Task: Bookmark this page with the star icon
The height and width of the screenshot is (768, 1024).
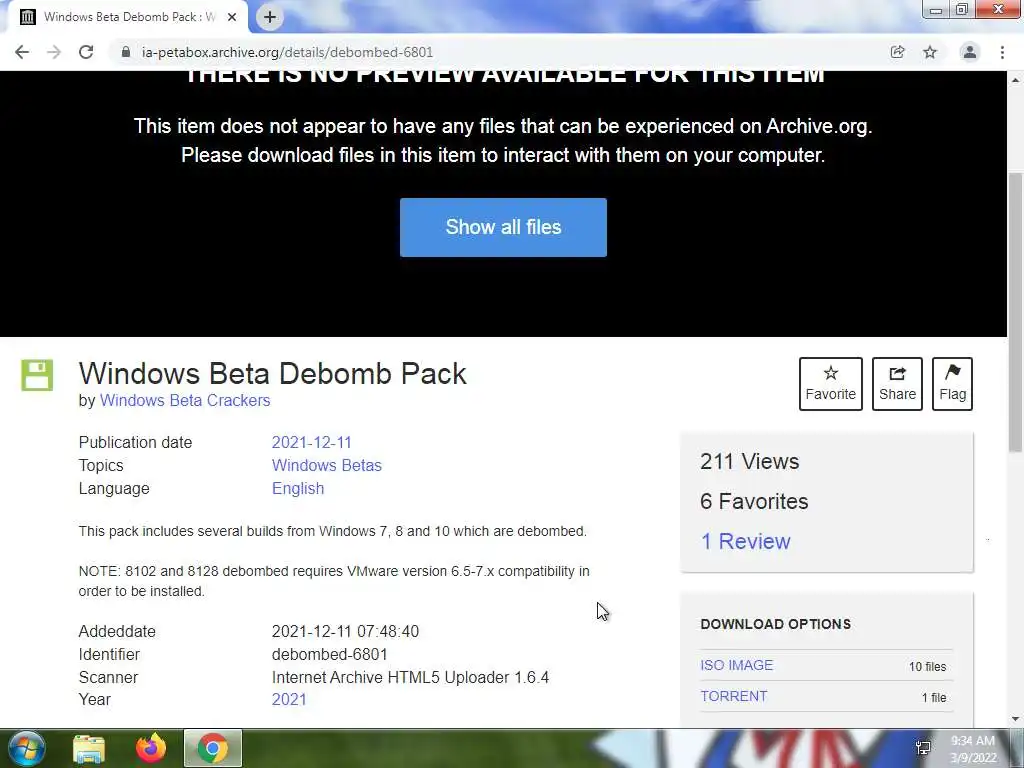Action: click(x=930, y=52)
